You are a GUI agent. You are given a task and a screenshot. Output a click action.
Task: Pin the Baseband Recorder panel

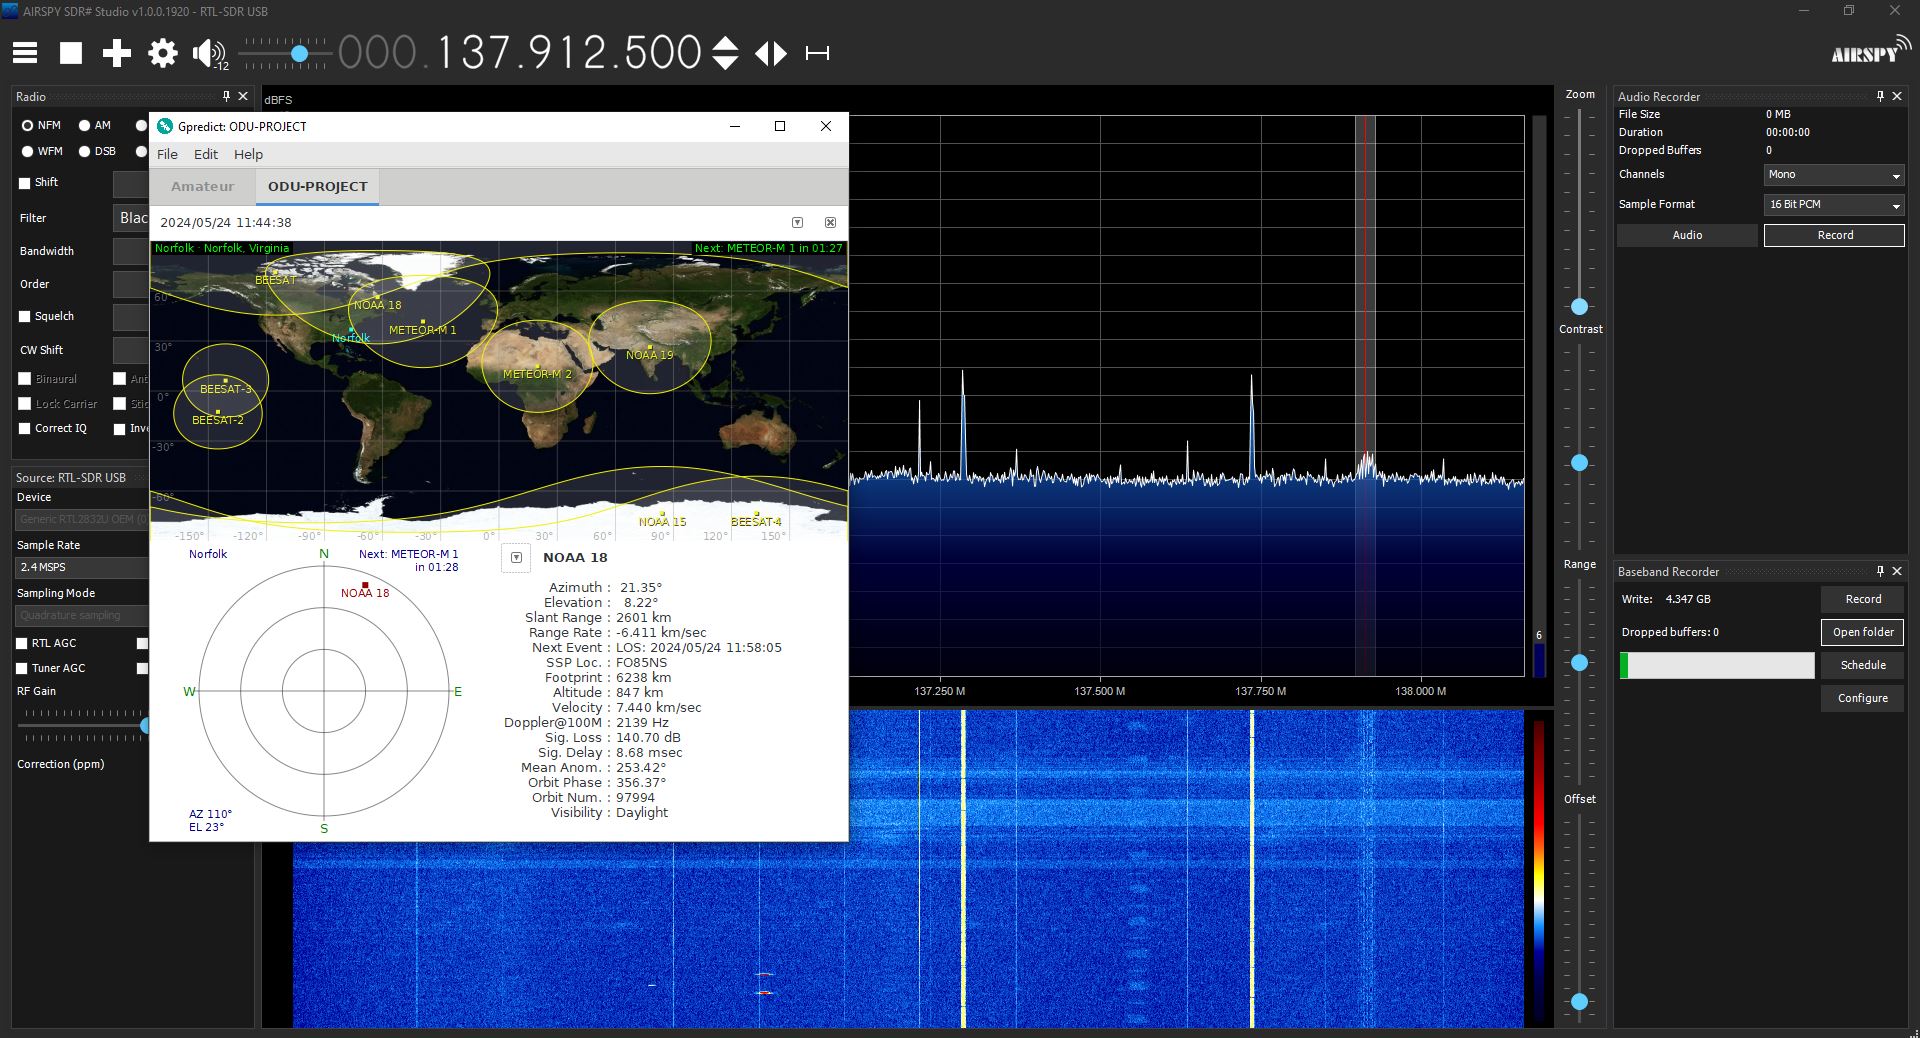1880,571
